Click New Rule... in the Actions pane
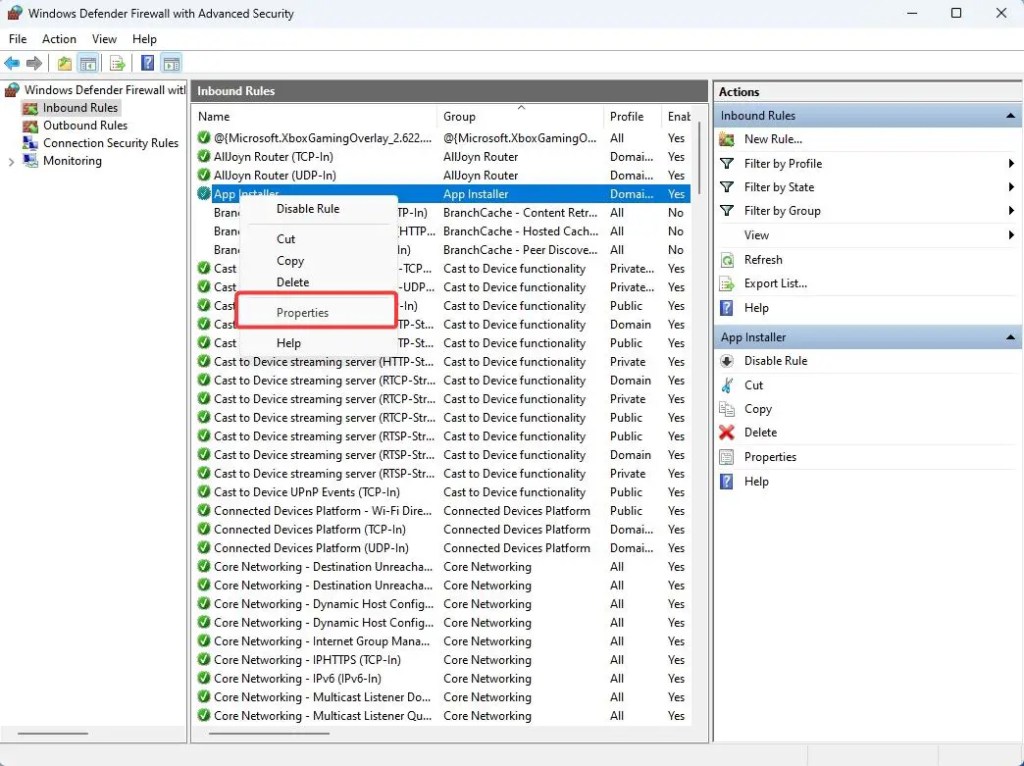The width and height of the screenshot is (1024, 766). [773, 139]
